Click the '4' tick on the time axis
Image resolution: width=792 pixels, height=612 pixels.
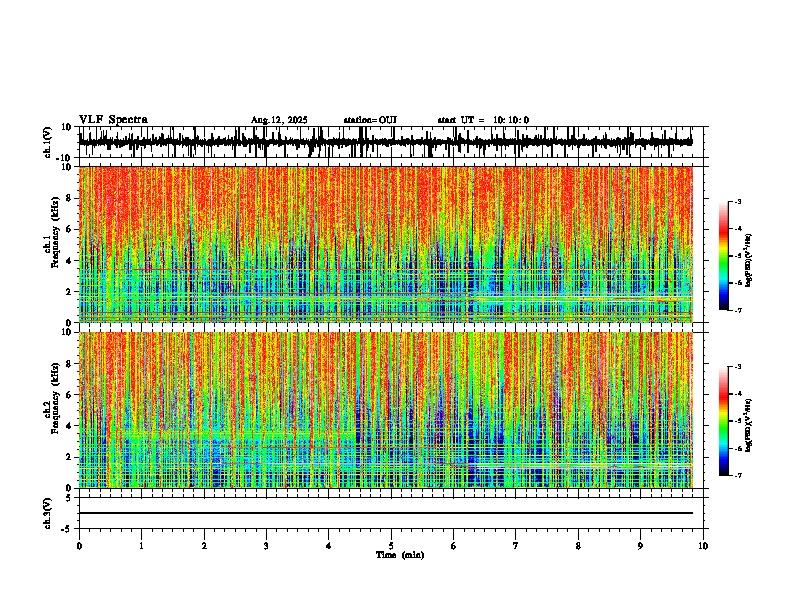pyautogui.click(x=329, y=546)
